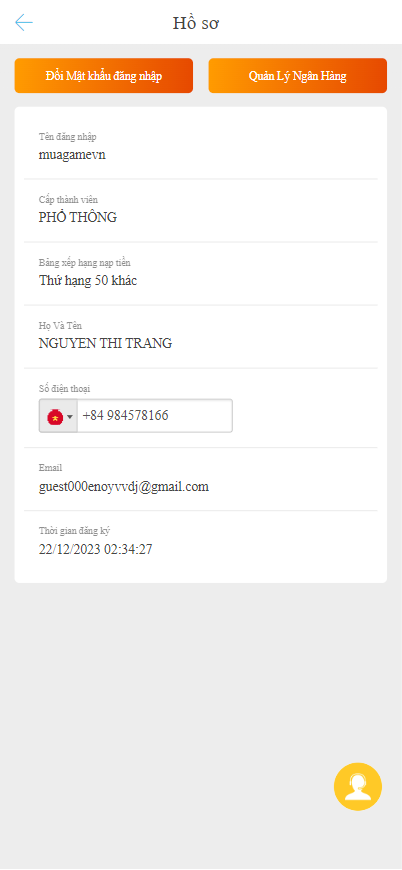
Task: Open the customer support headset chat icon
Action: point(358,787)
